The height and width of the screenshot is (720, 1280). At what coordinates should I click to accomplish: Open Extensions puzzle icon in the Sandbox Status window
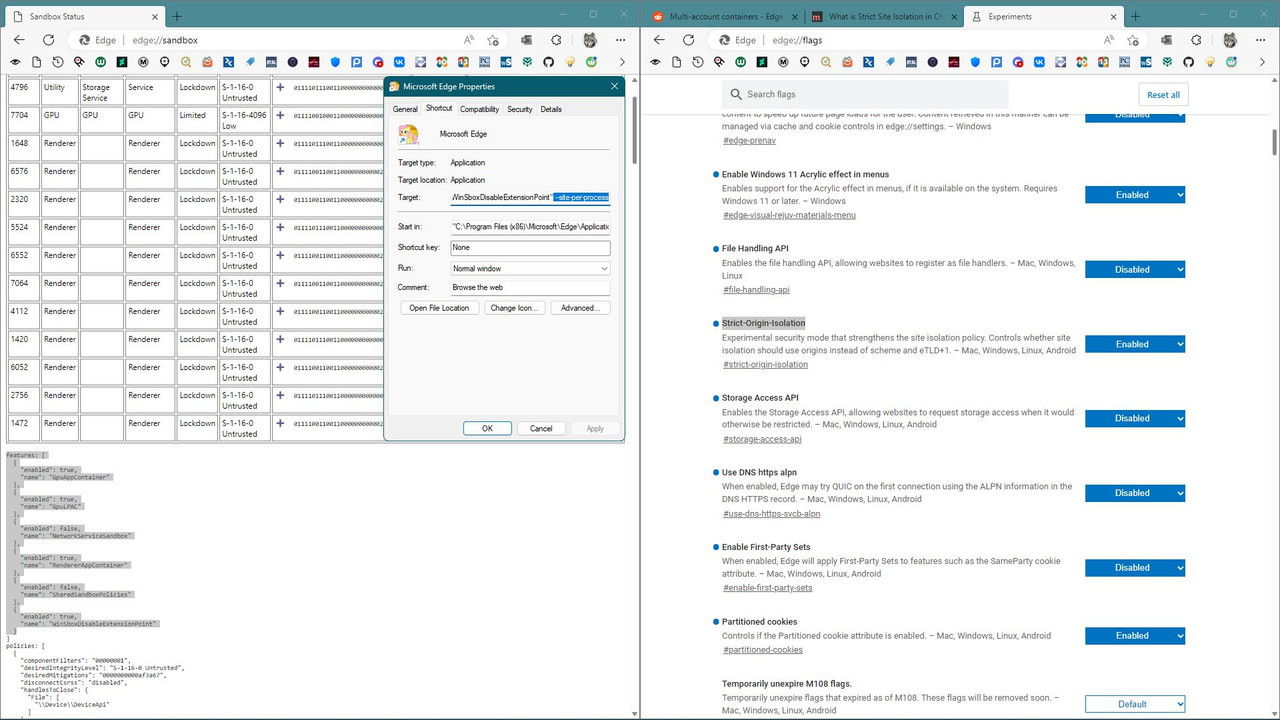557,40
